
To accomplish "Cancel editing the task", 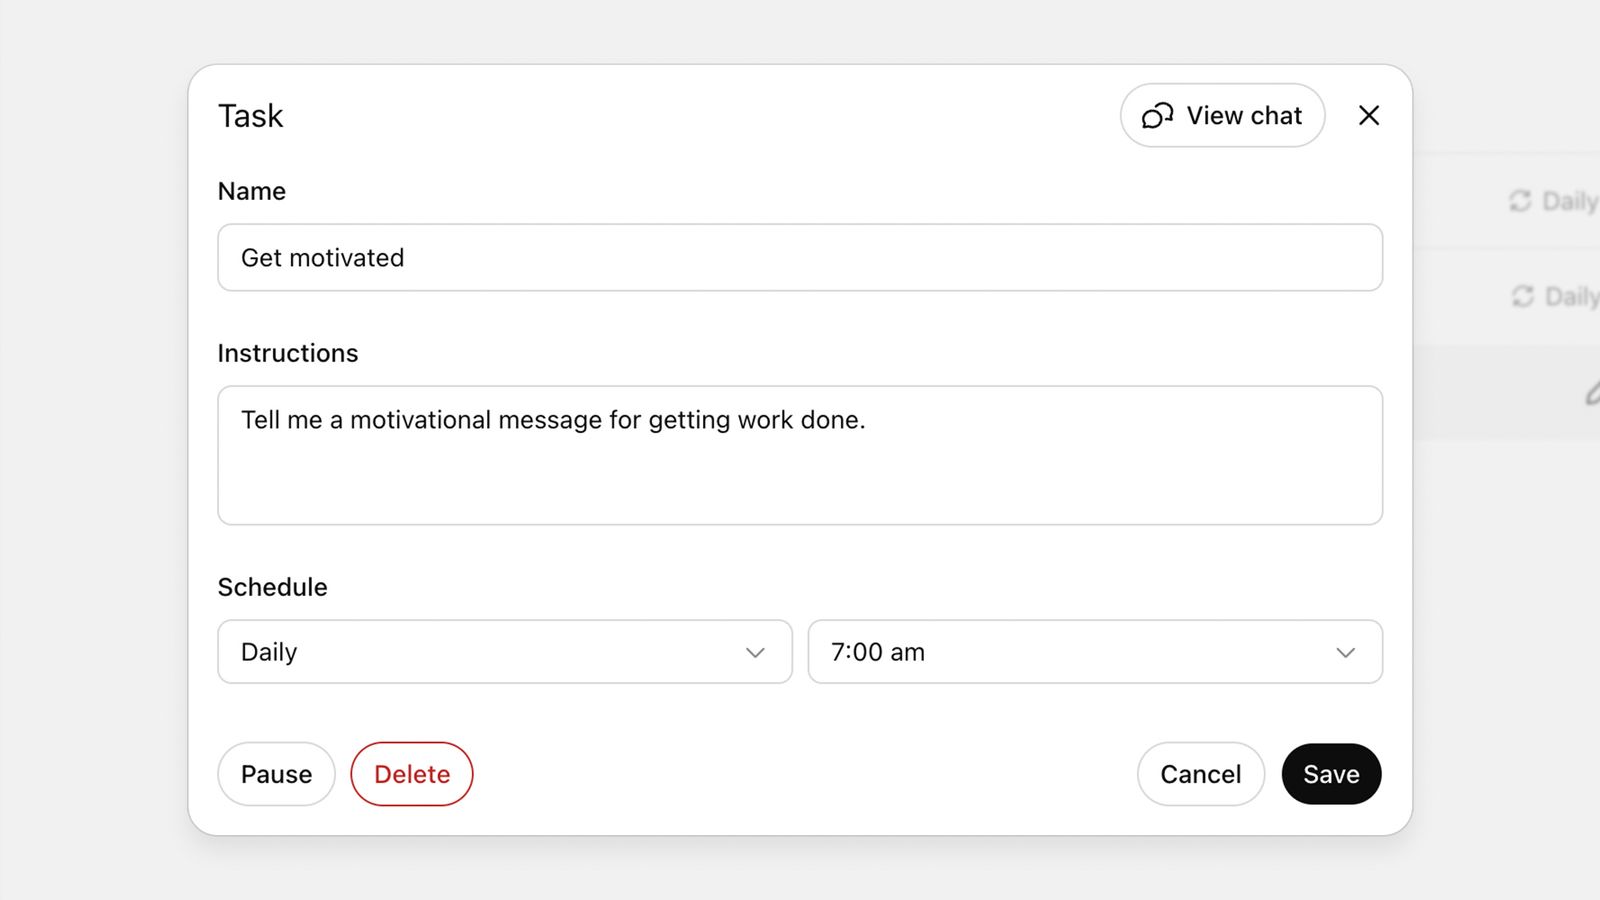I will click(x=1200, y=774).
